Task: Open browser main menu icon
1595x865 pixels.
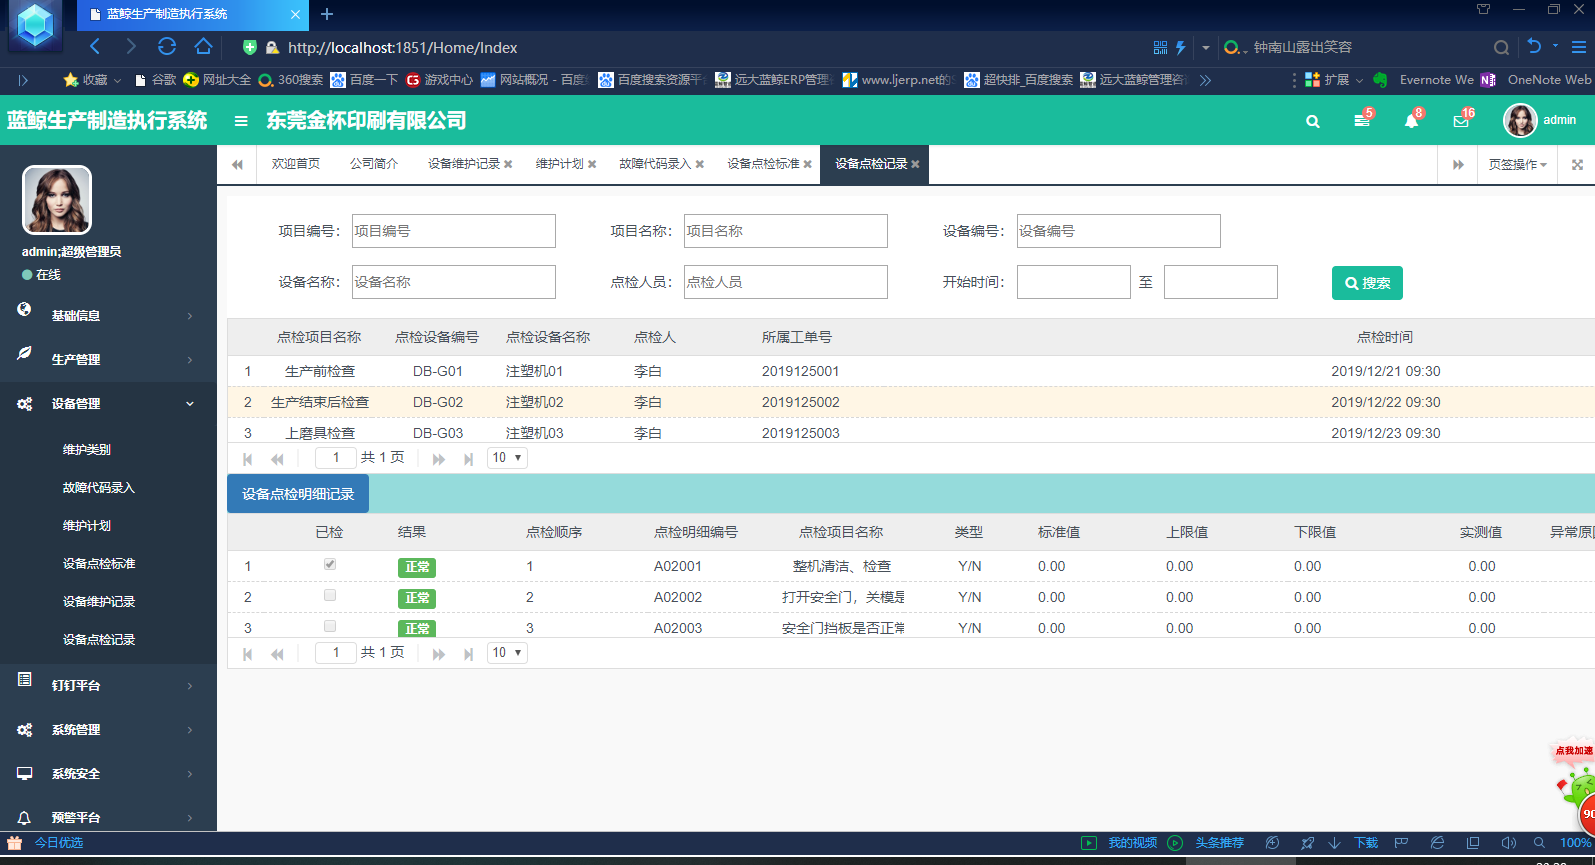Action: (1579, 47)
